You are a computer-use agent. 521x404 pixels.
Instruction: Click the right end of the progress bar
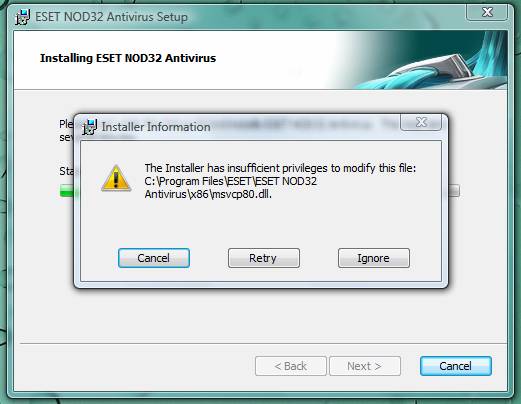[x=454, y=191]
